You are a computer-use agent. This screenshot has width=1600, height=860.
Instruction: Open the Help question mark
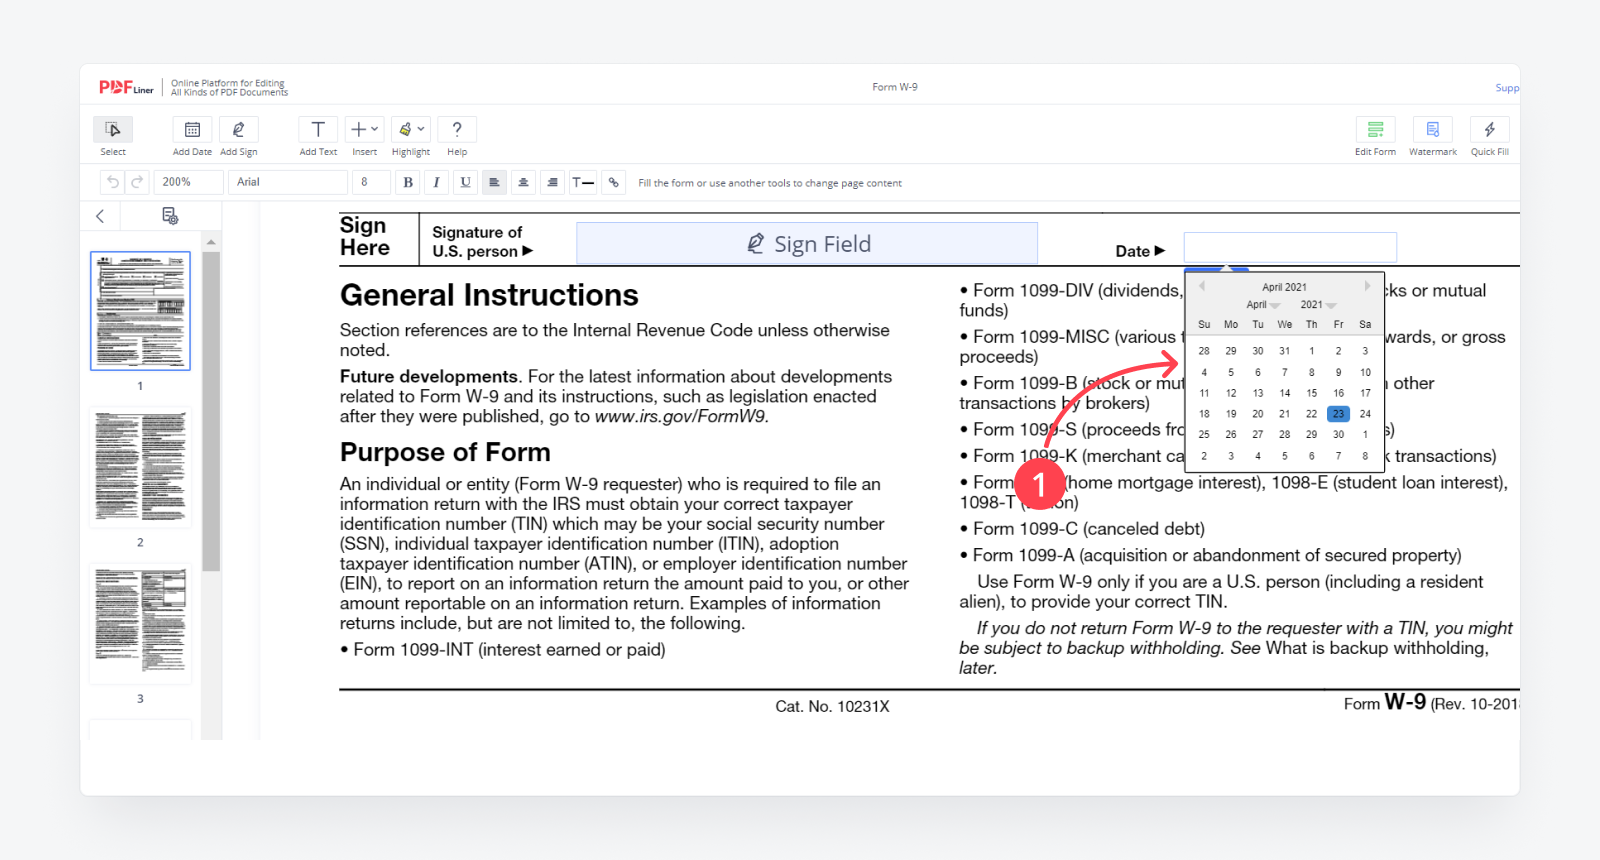pyautogui.click(x=457, y=129)
